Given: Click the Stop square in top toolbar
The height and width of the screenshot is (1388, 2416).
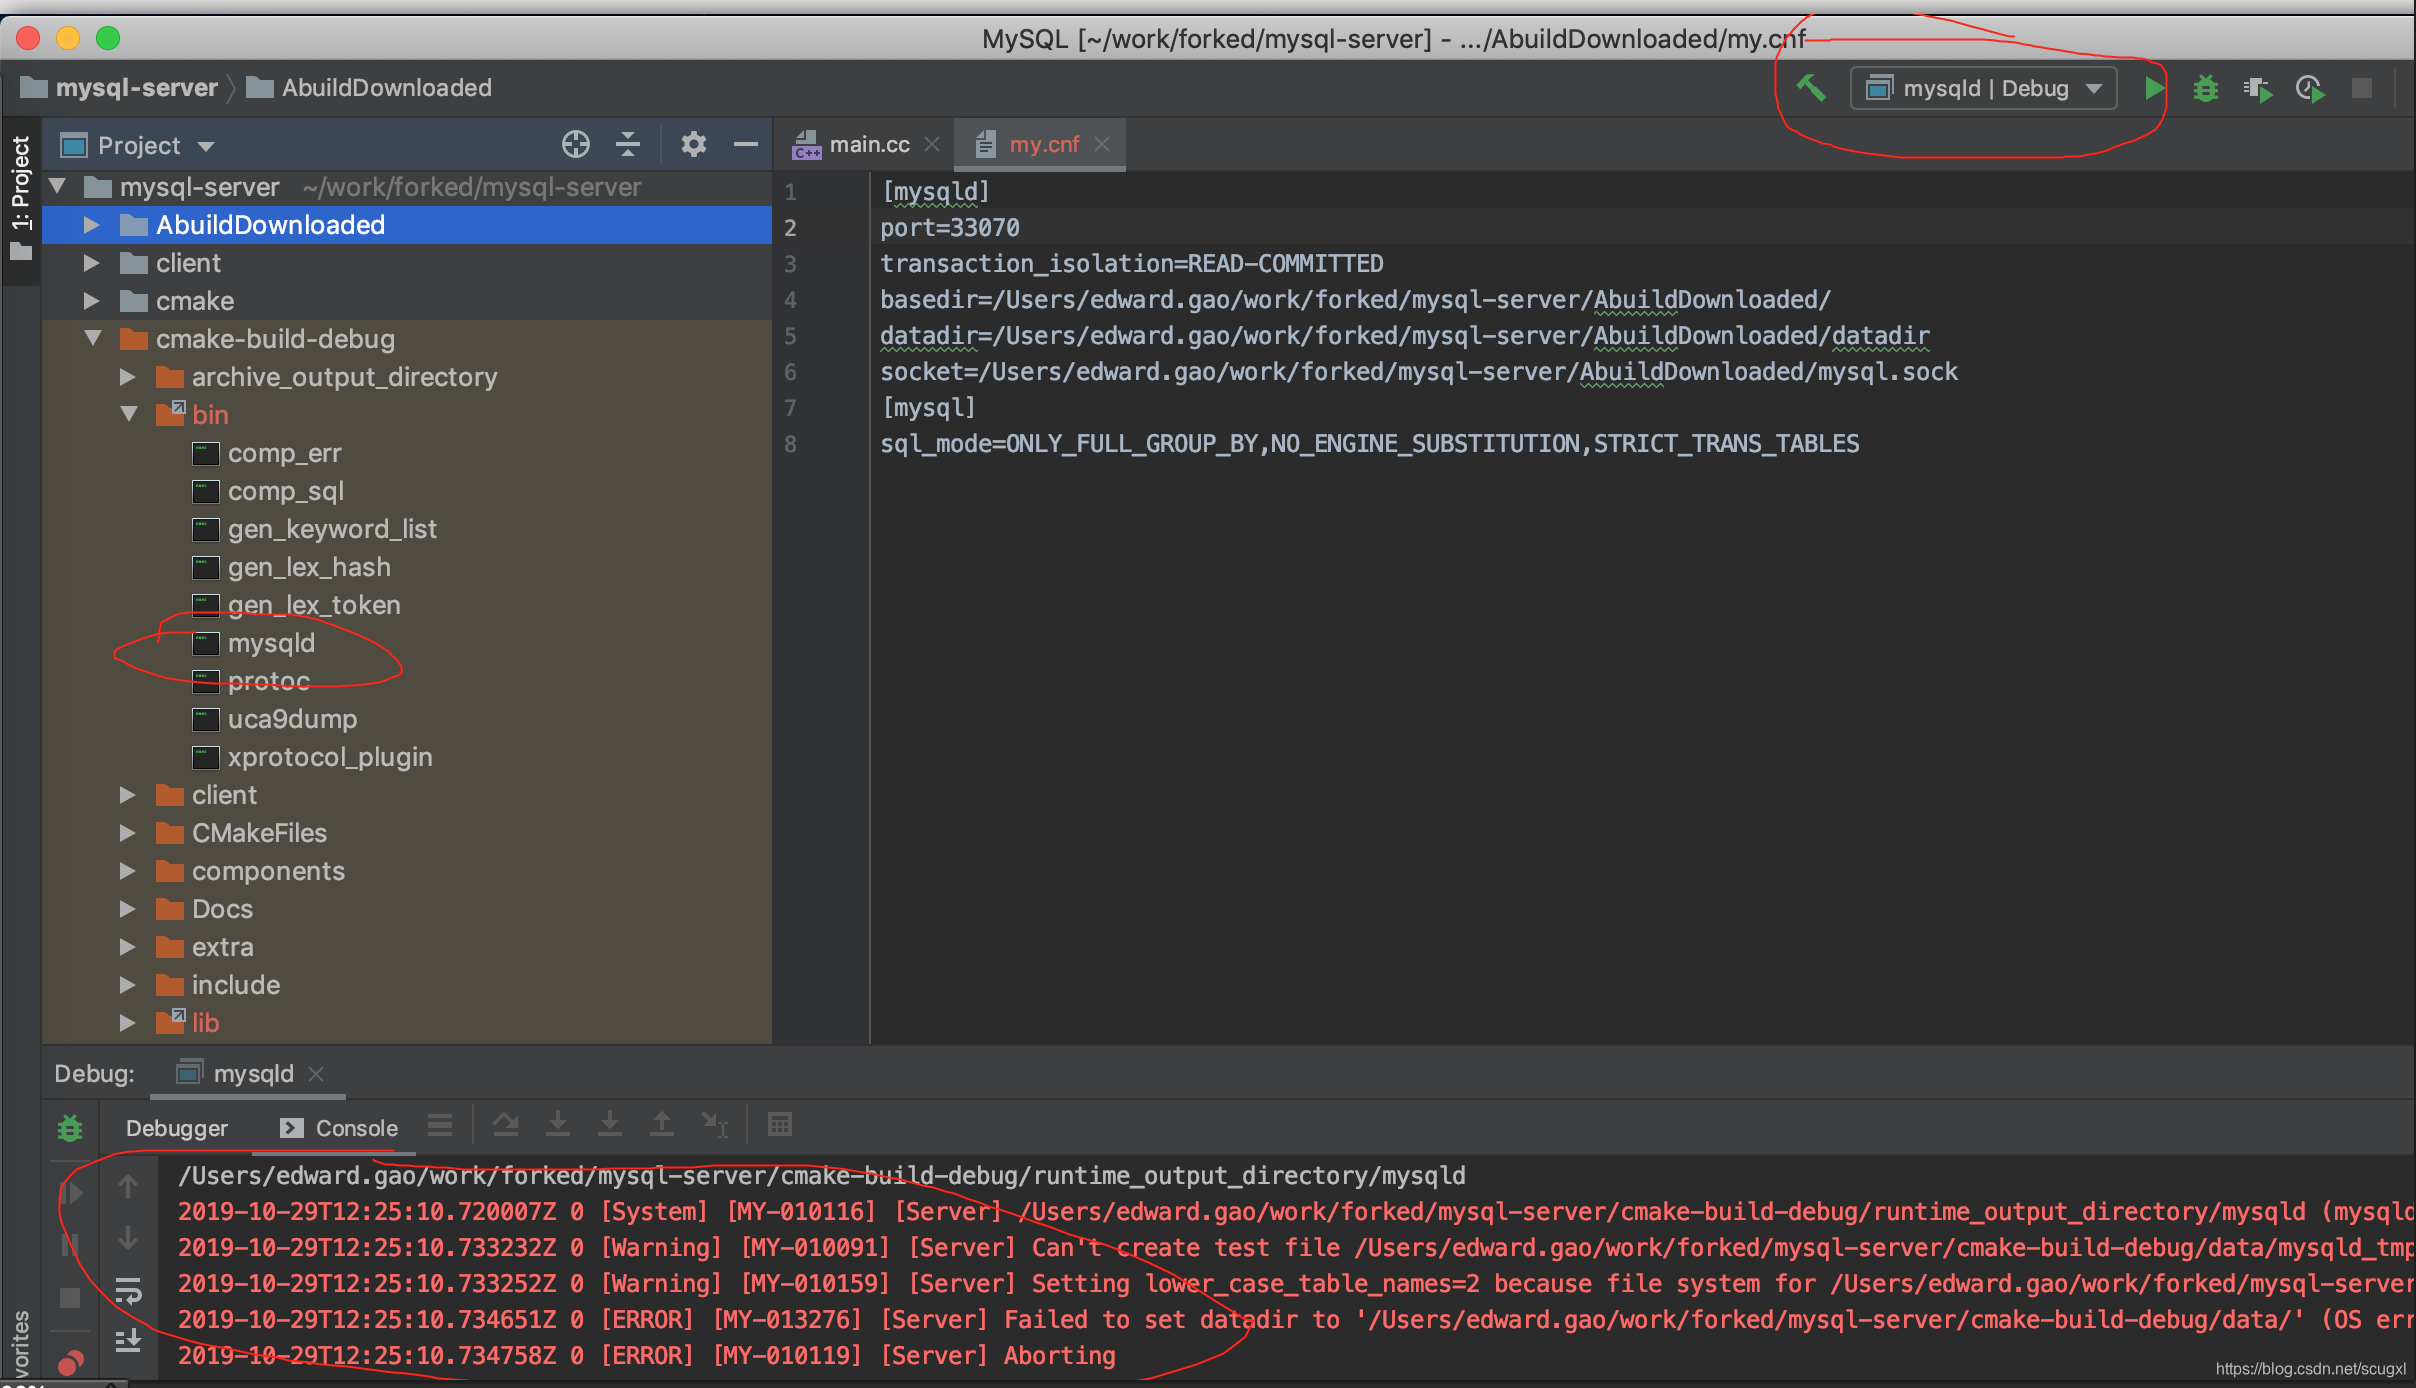Looking at the screenshot, I should pos(2362,89).
